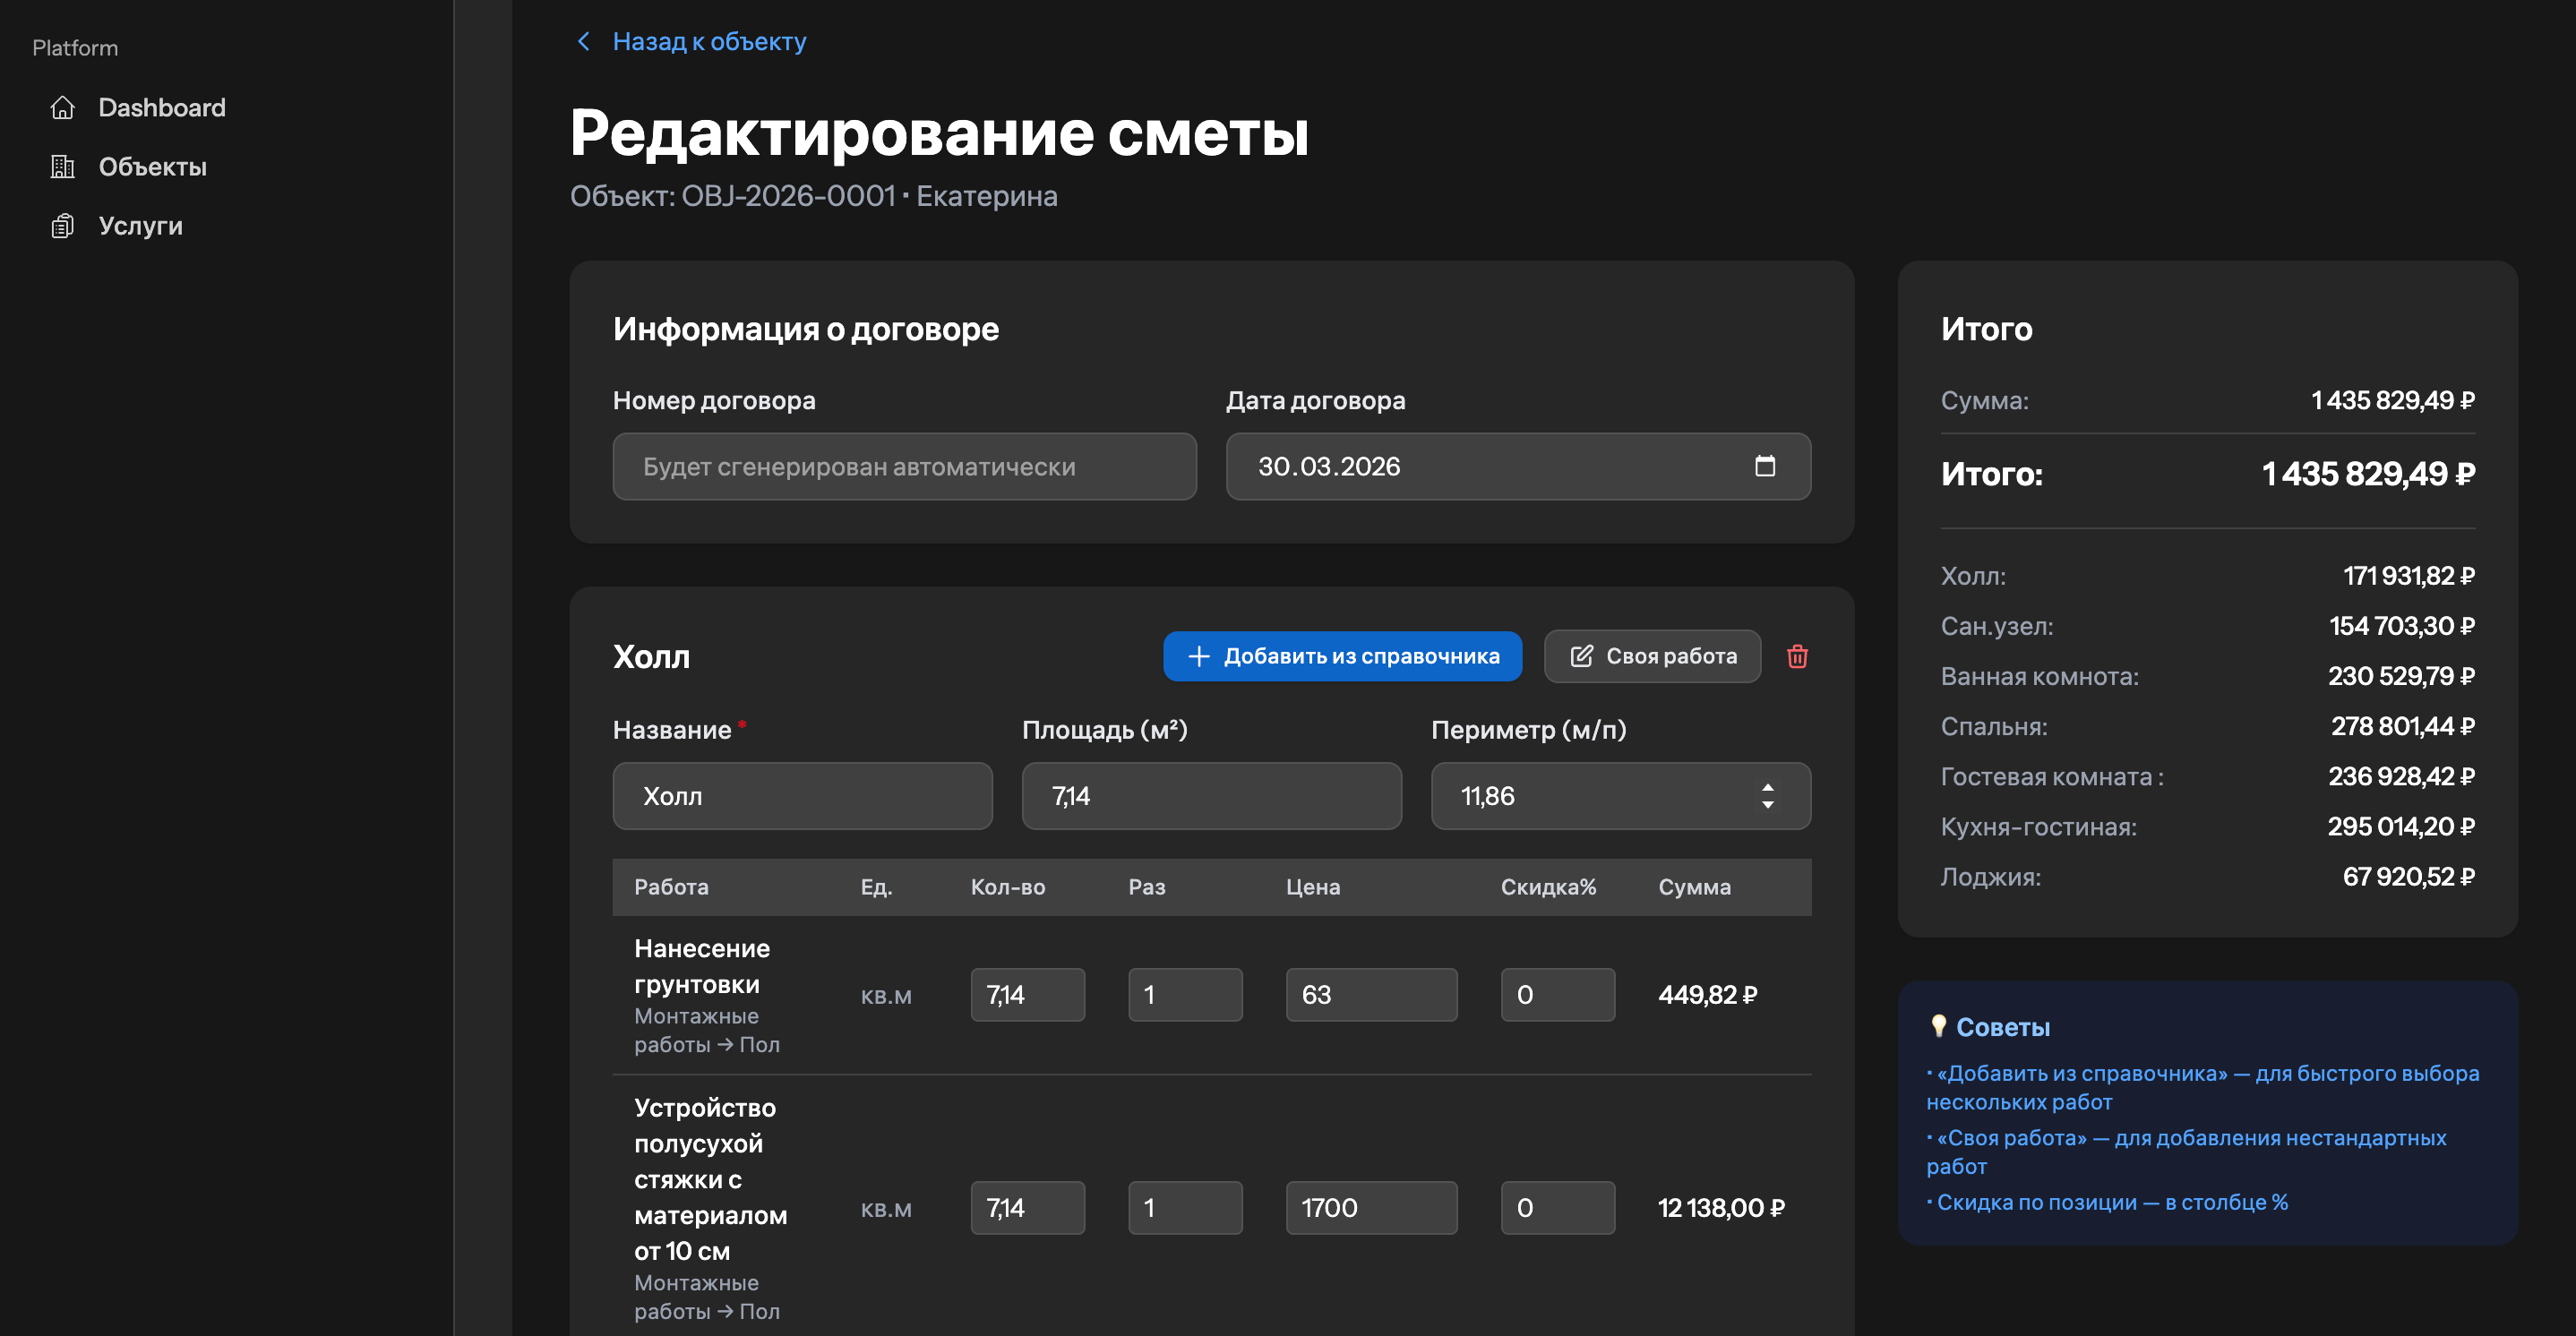Follow the Назад к объекту link

(709, 41)
